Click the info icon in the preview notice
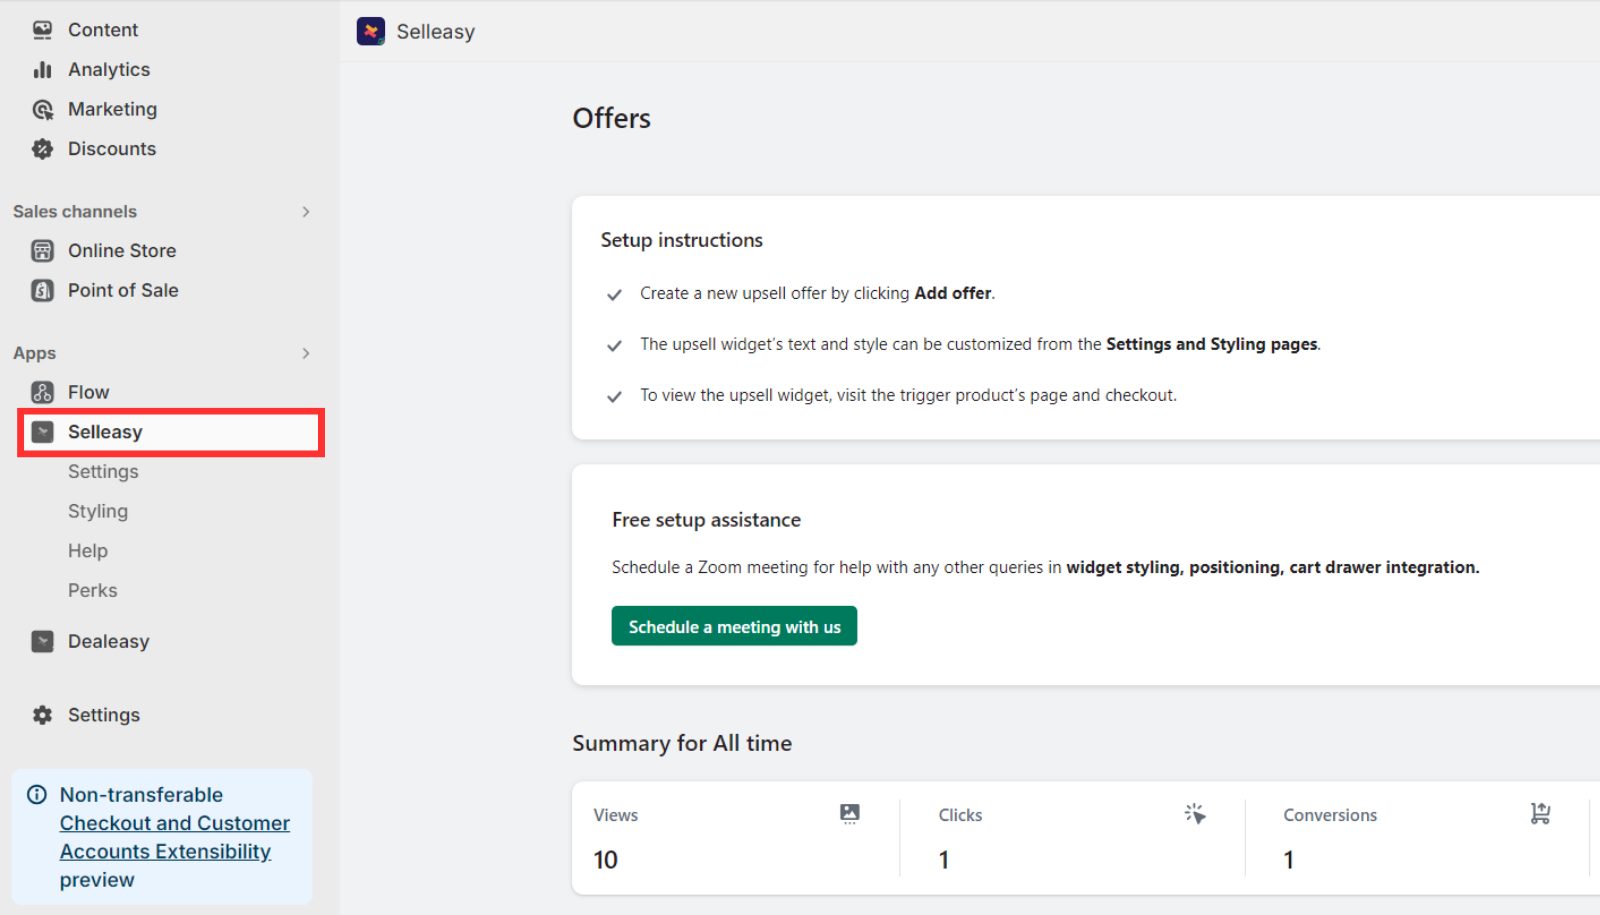This screenshot has width=1600, height=915. [37, 794]
